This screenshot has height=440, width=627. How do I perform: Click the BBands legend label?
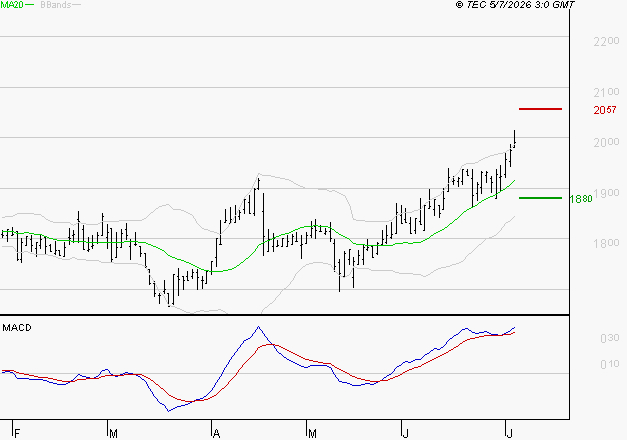56,5
